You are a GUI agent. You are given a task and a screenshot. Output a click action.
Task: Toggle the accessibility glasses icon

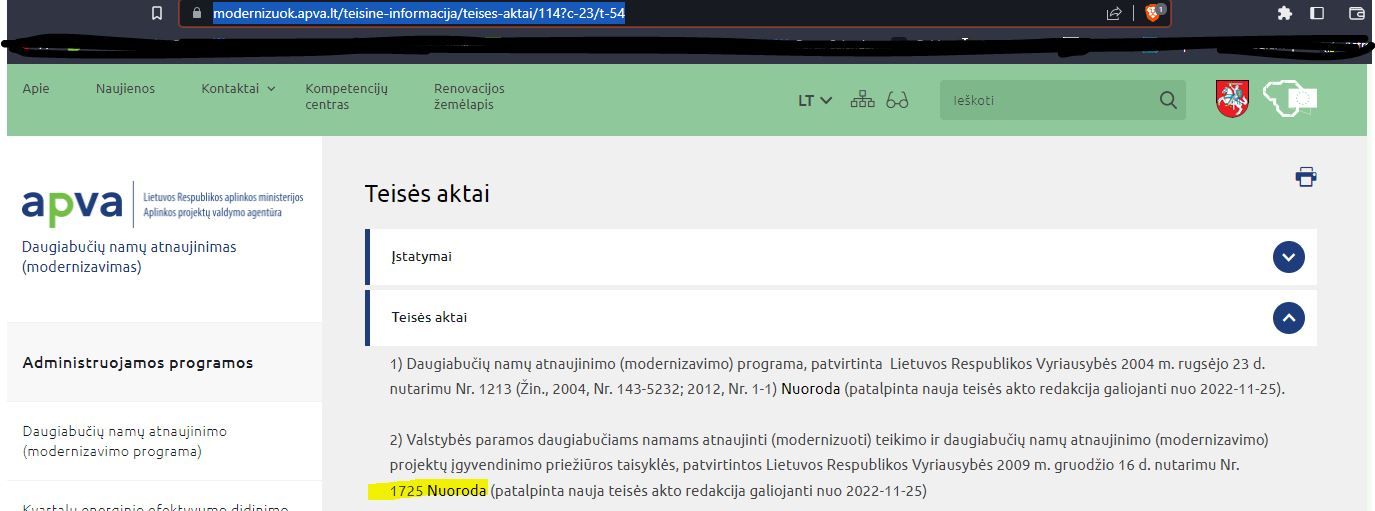[897, 100]
